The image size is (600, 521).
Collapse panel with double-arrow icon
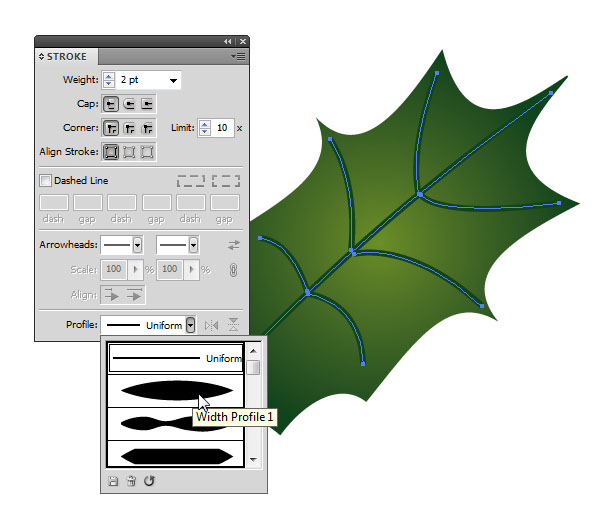pos(228,41)
